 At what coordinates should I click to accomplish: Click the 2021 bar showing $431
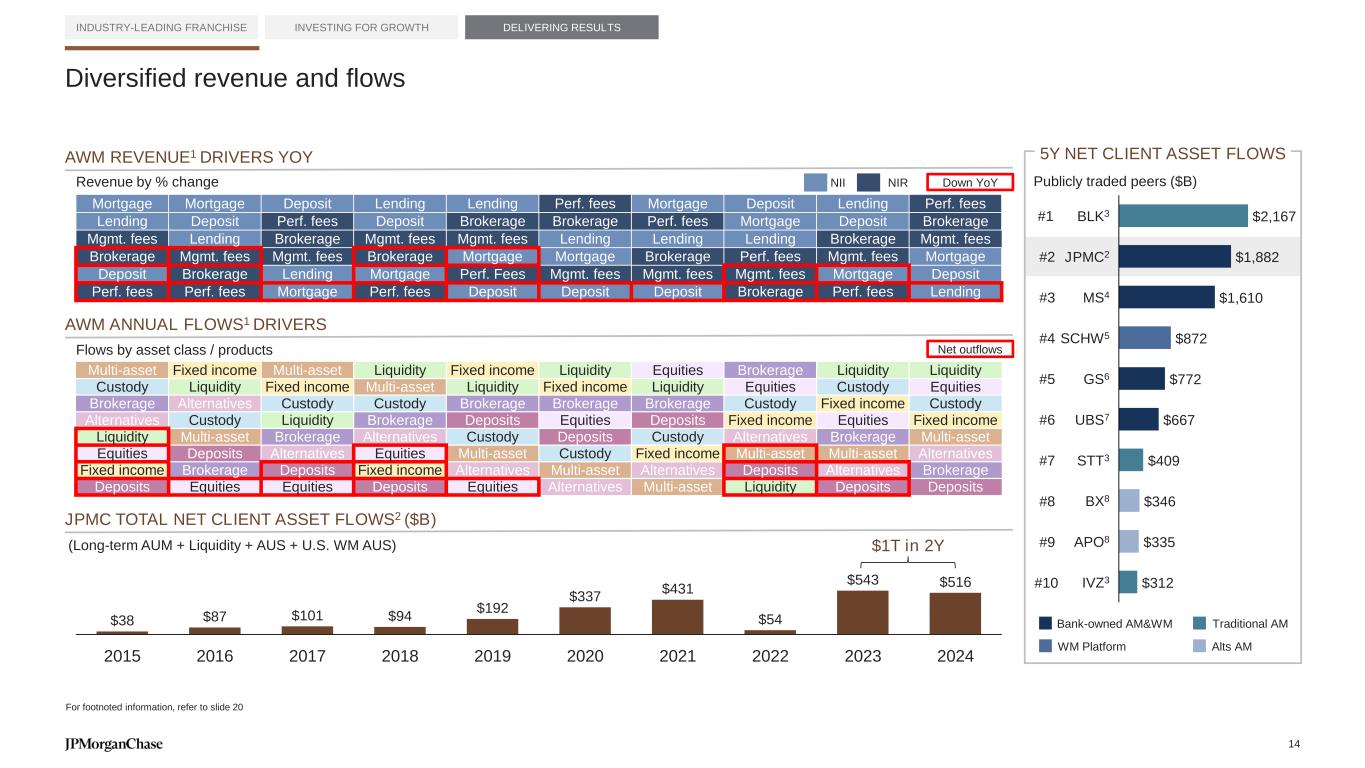pyautogui.click(x=677, y=616)
